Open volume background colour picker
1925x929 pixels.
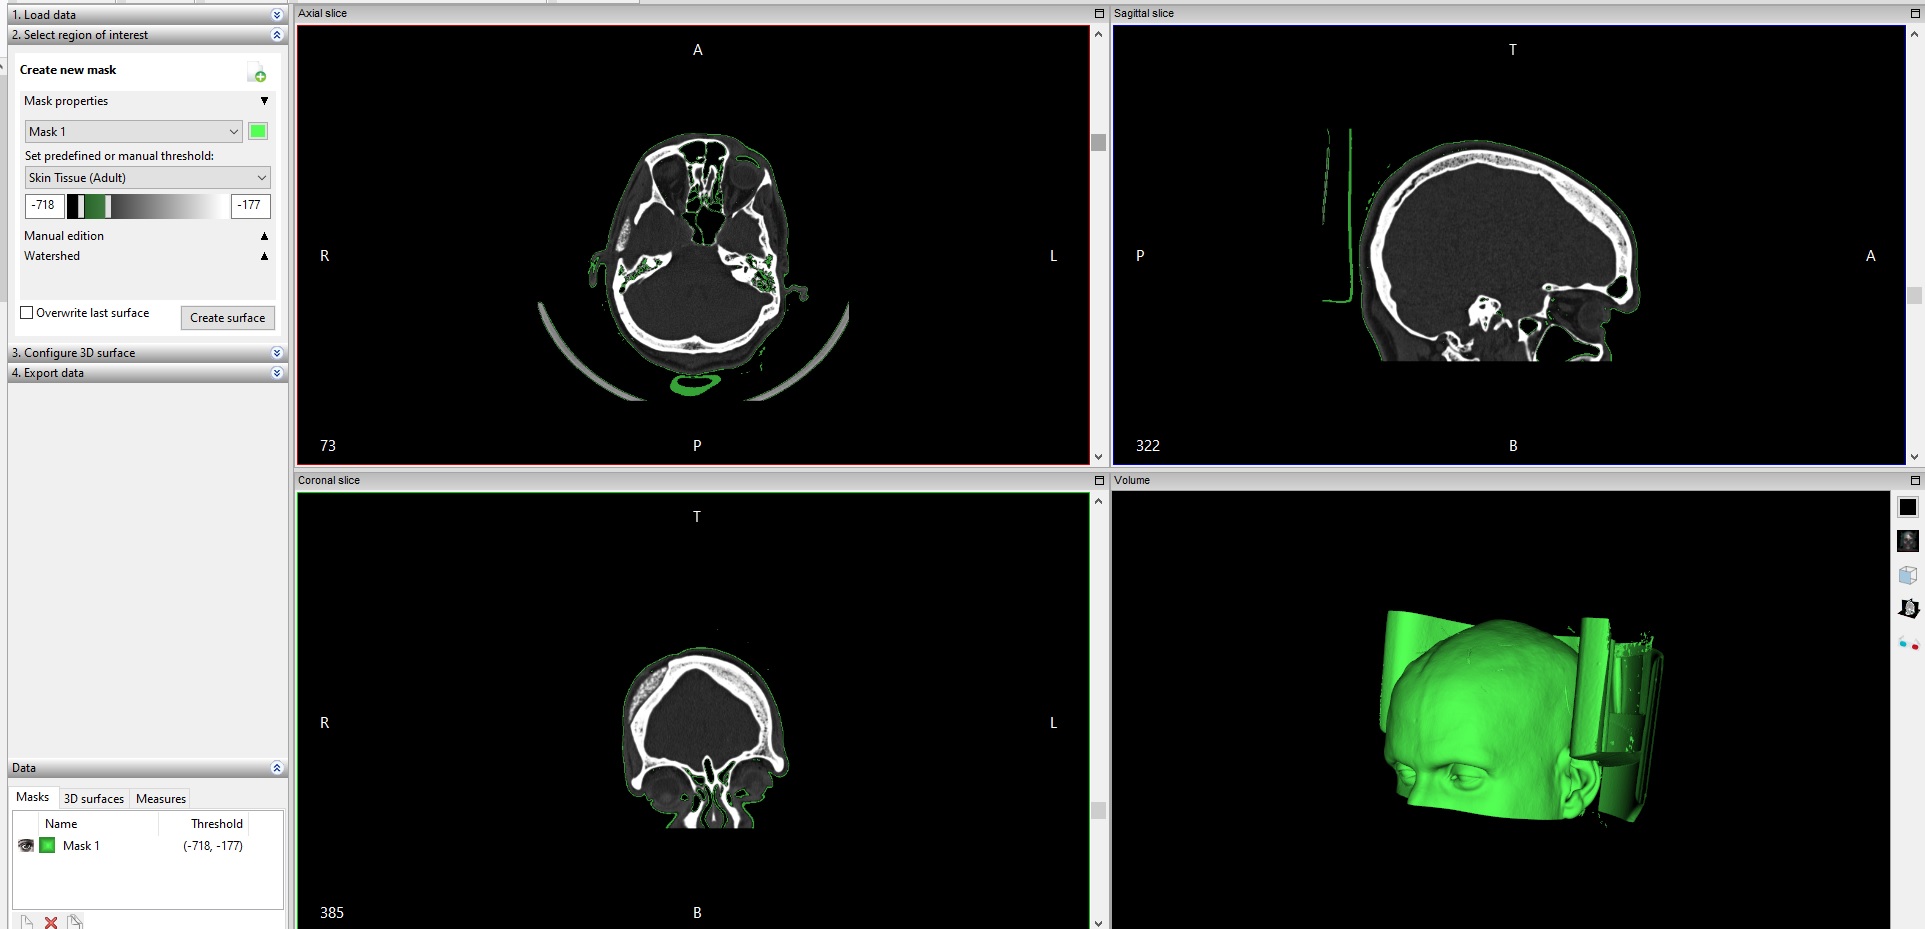coord(1907,508)
